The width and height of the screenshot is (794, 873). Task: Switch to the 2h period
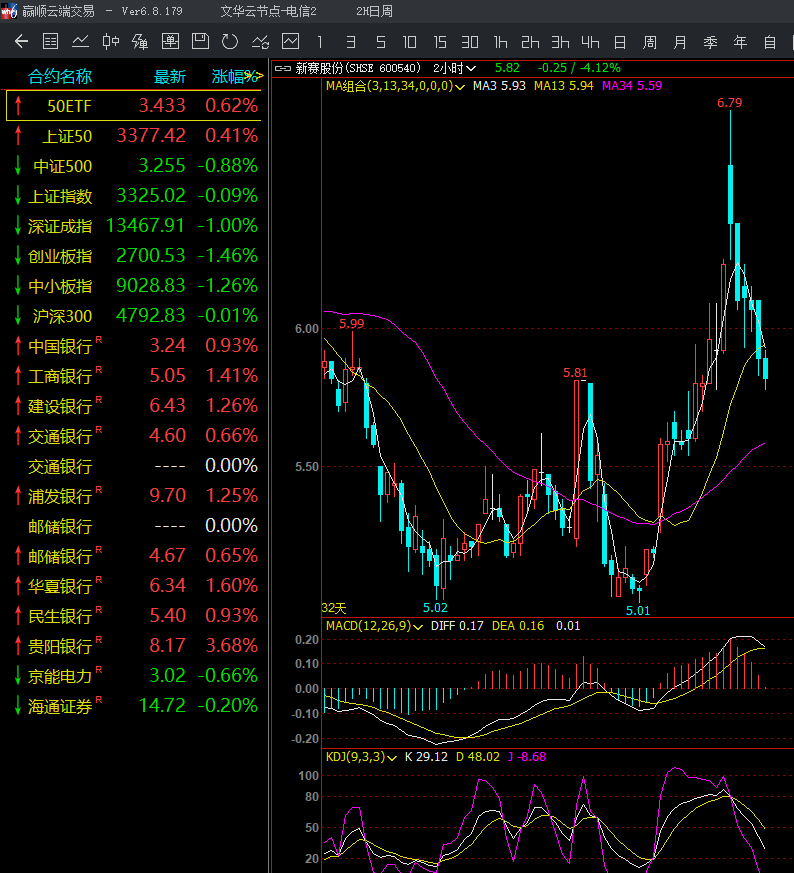pyautogui.click(x=530, y=42)
